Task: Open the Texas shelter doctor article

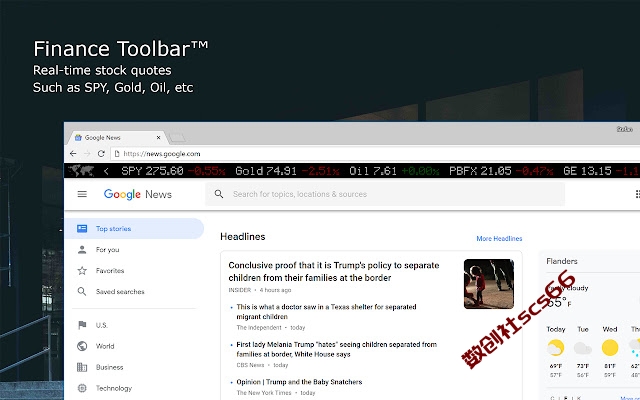Action: click(326, 312)
